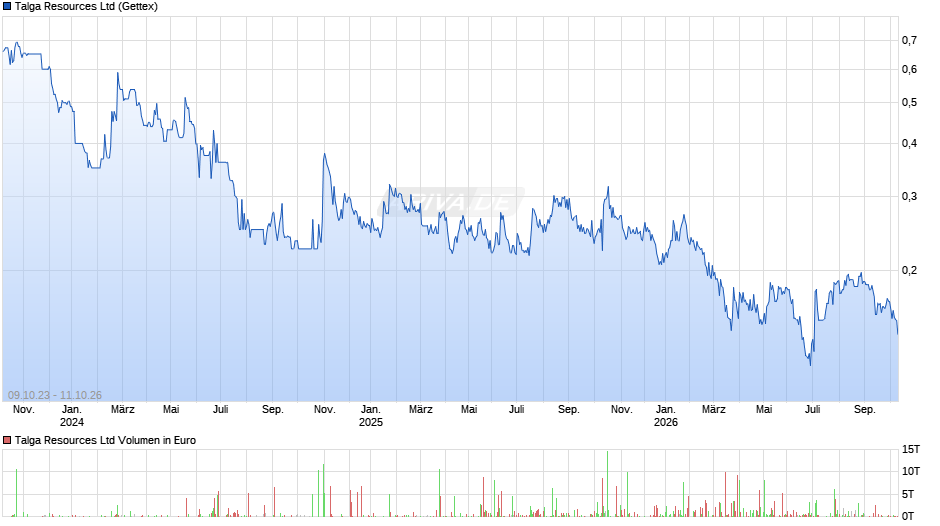Click the 15T volume axis label
Viewport: 940px width, 526px height.
coord(911,449)
